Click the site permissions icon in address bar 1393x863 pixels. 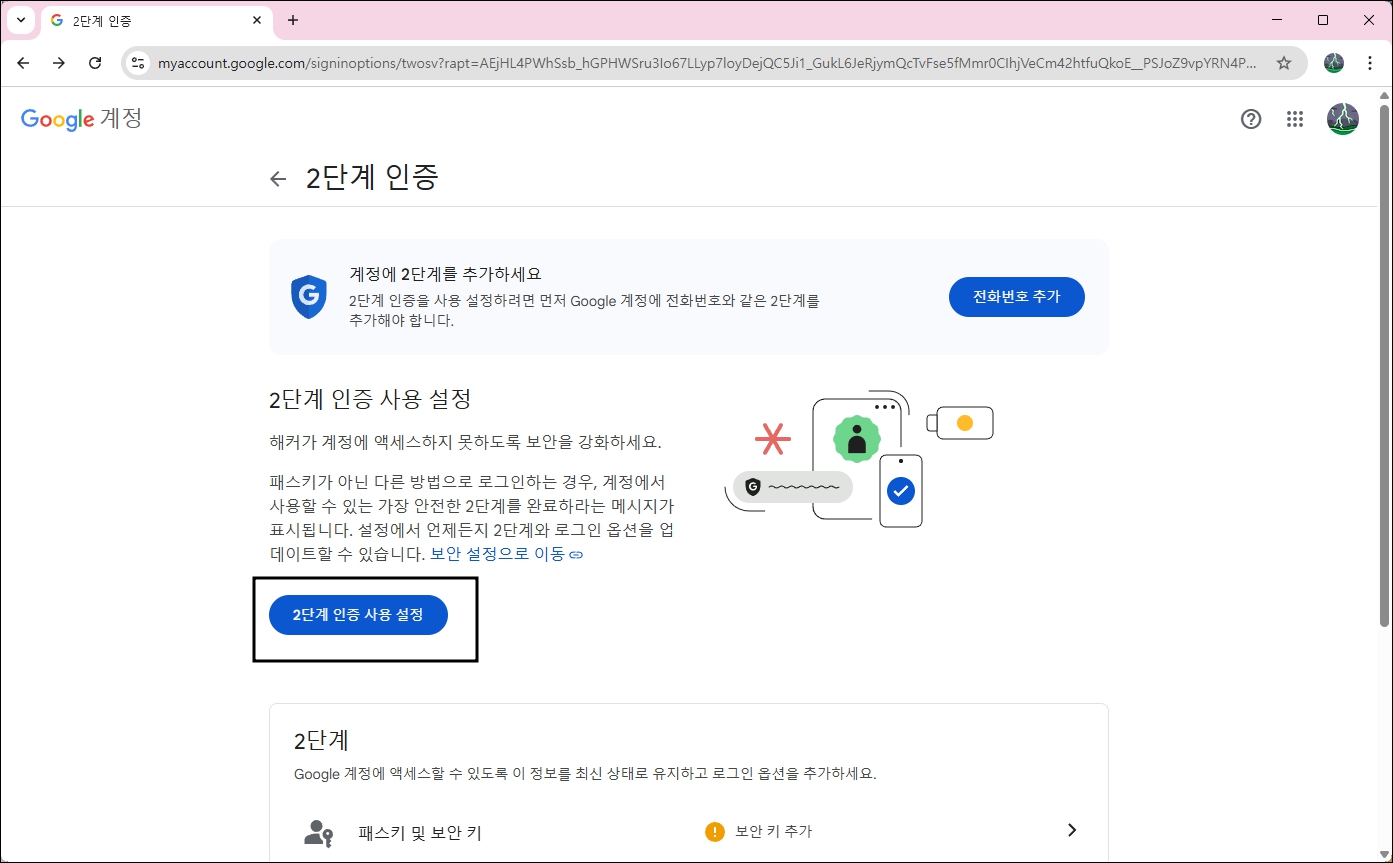coord(136,62)
